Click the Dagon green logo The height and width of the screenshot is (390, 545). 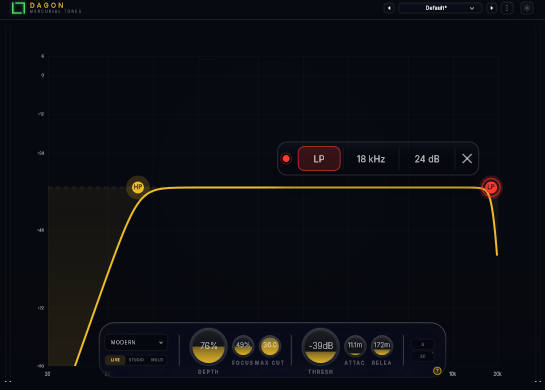[x=18, y=8]
